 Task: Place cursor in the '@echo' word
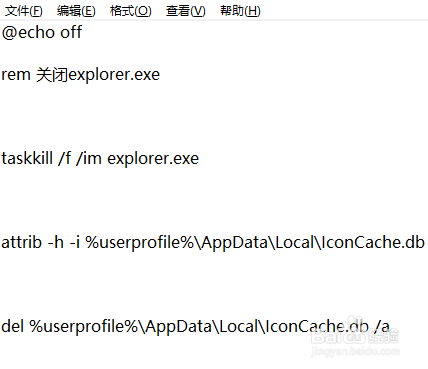pyautogui.click(x=28, y=33)
